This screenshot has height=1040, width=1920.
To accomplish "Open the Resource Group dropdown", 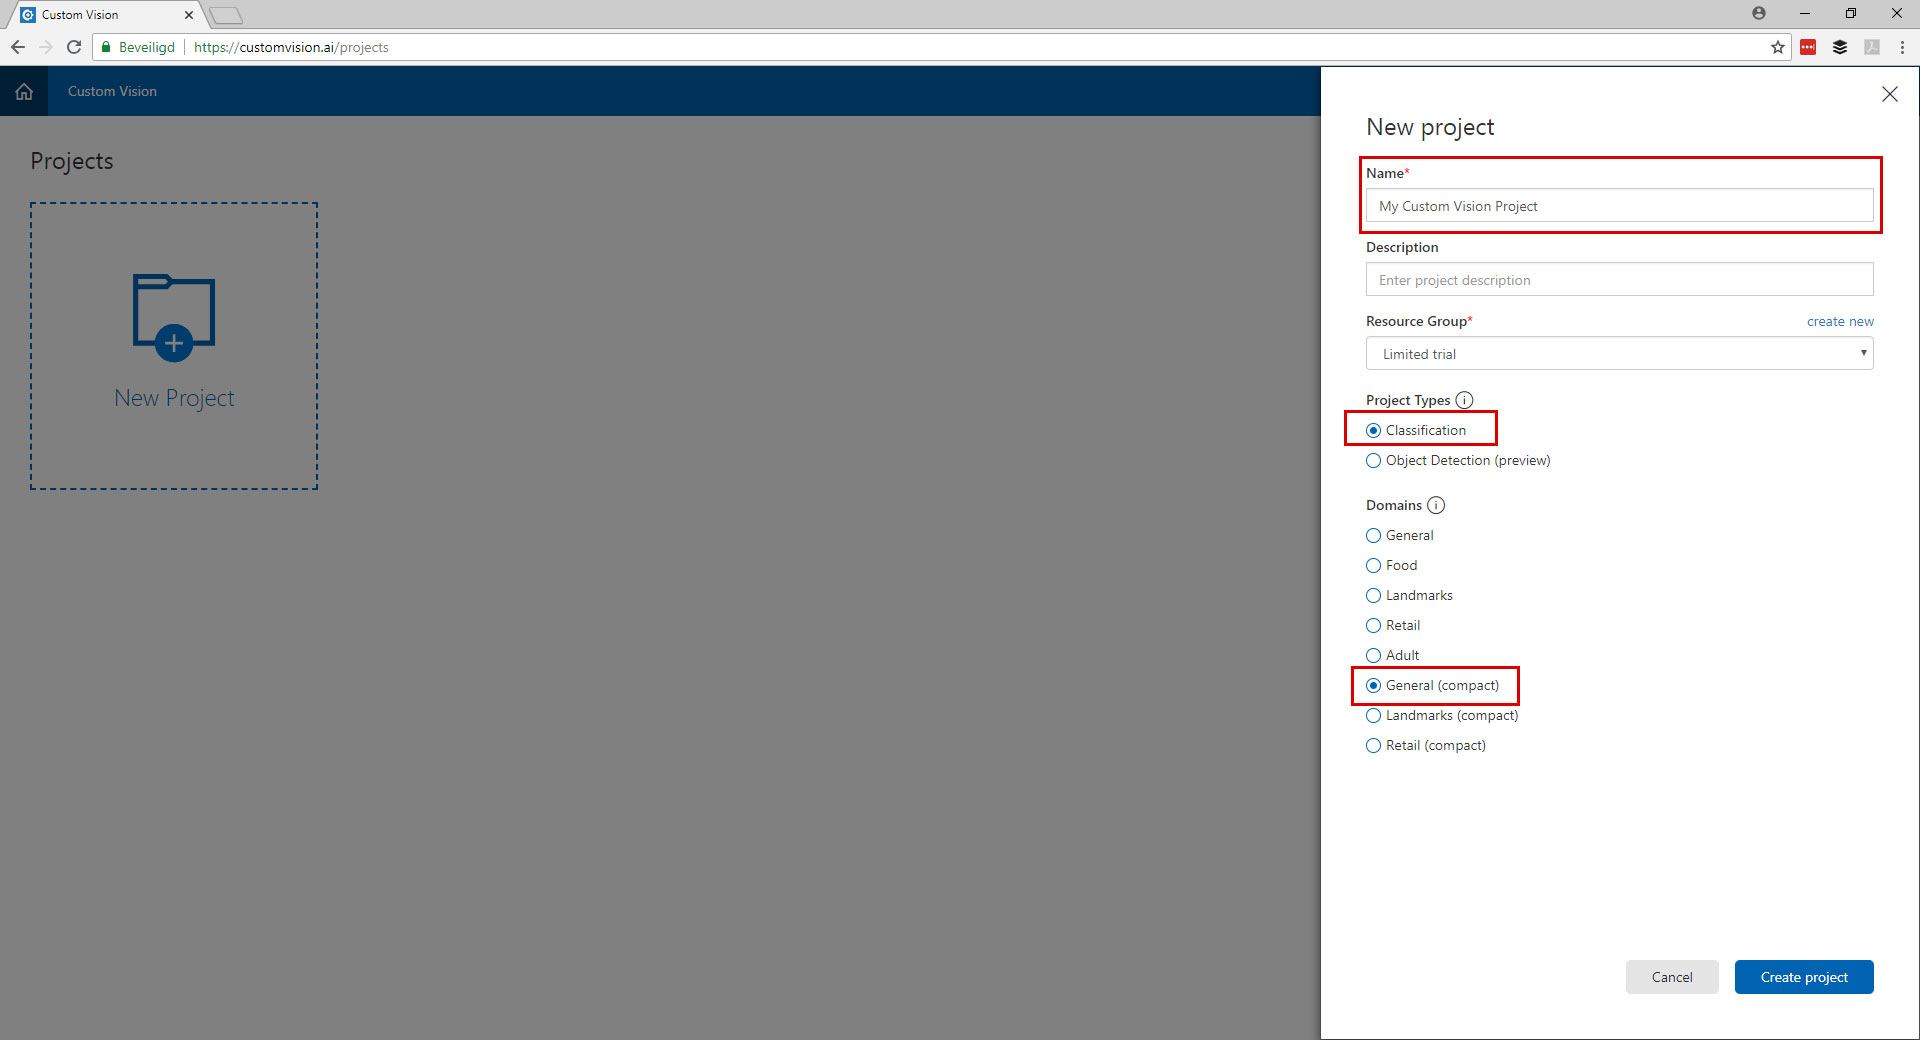I will click(x=1619, y=354).
